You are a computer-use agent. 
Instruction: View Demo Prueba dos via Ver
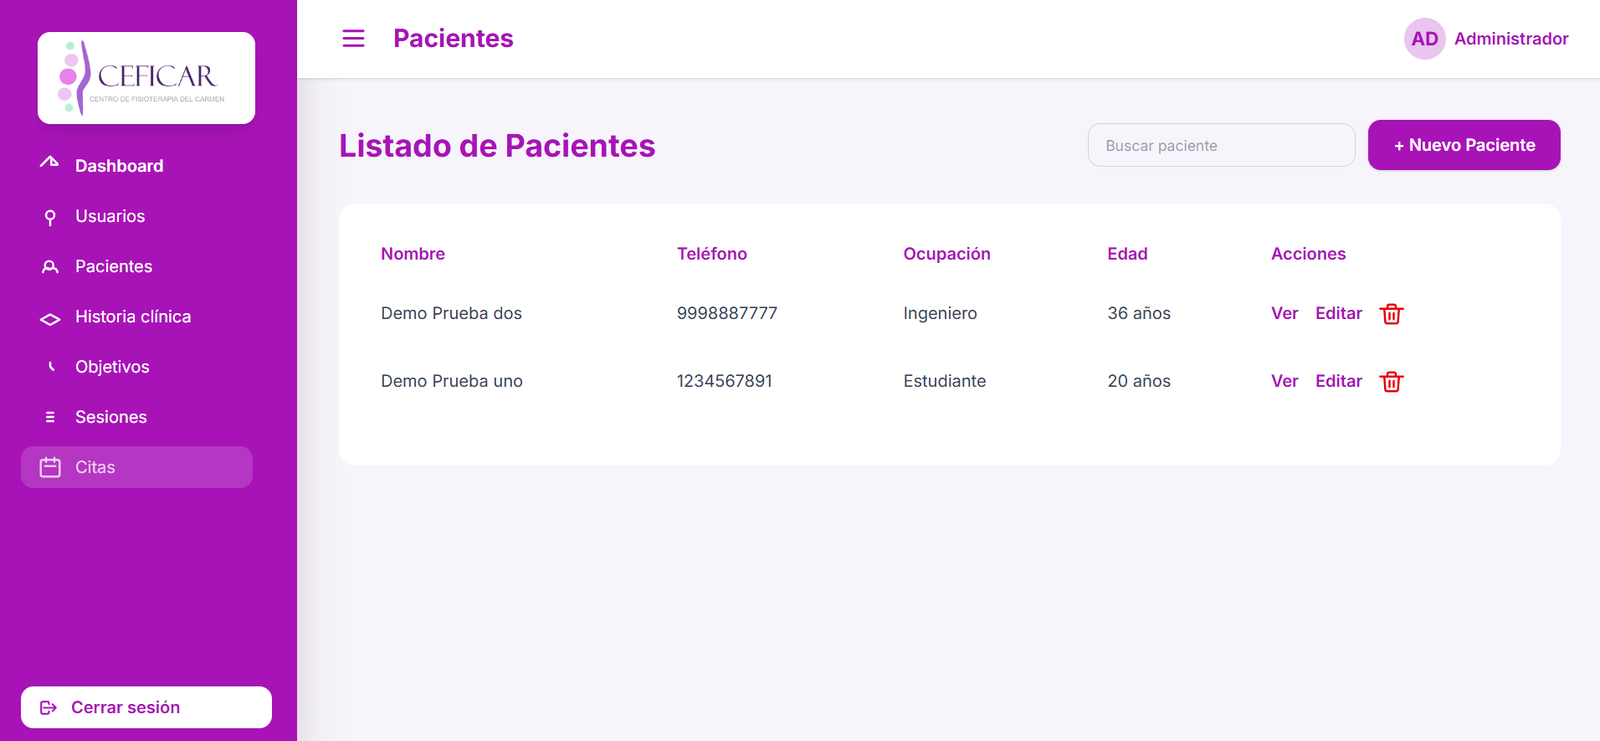(1284, 313)
